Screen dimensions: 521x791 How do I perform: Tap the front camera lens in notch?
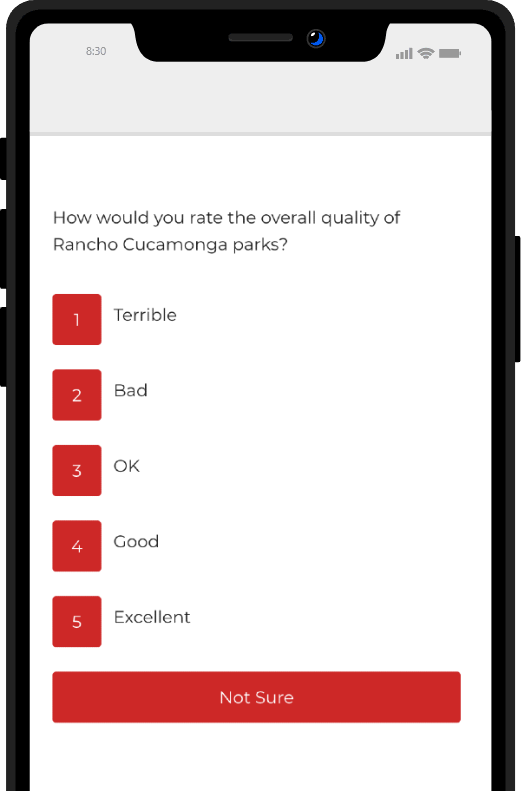(316, 38)
